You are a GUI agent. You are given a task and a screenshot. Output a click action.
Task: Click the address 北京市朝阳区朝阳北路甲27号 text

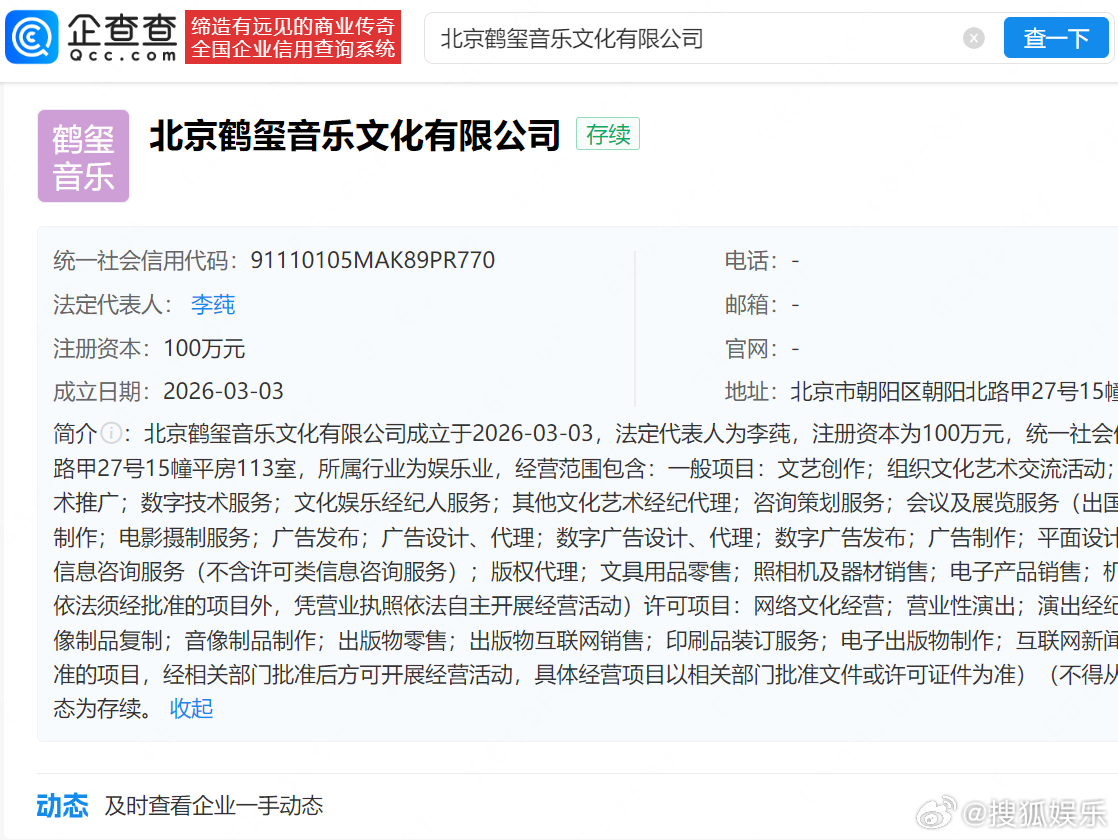pos(954,391)
